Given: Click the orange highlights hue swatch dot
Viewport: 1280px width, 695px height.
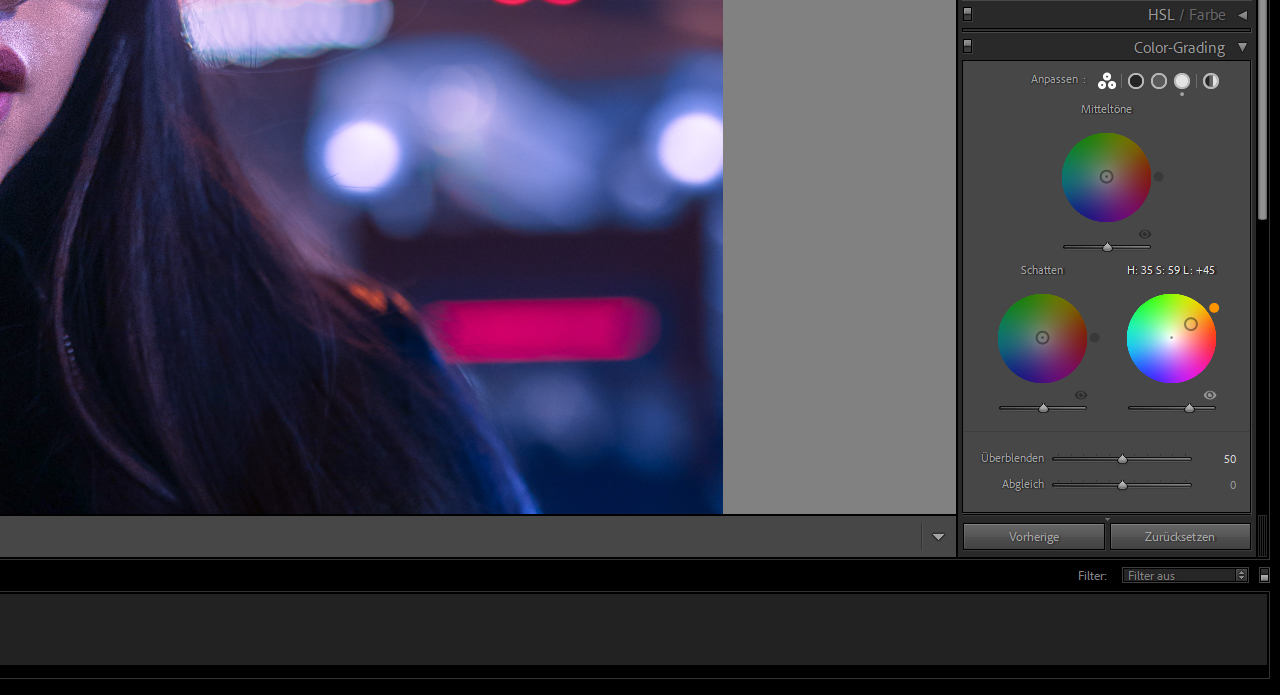Looking at the screenshot, I should (1214, 308).
